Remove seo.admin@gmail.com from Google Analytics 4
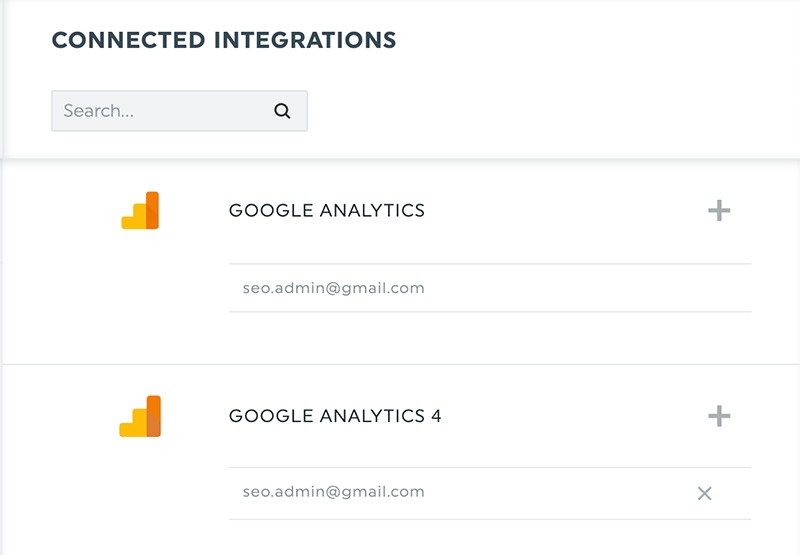Viewport: 800px width, 555px height. click(x=704, y=493)
